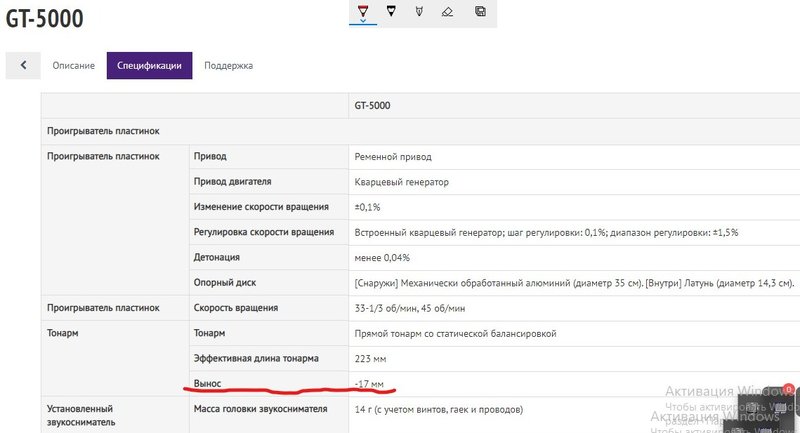
Task: Click the Изменение скорости вращения label
Action: click(261, 207)
